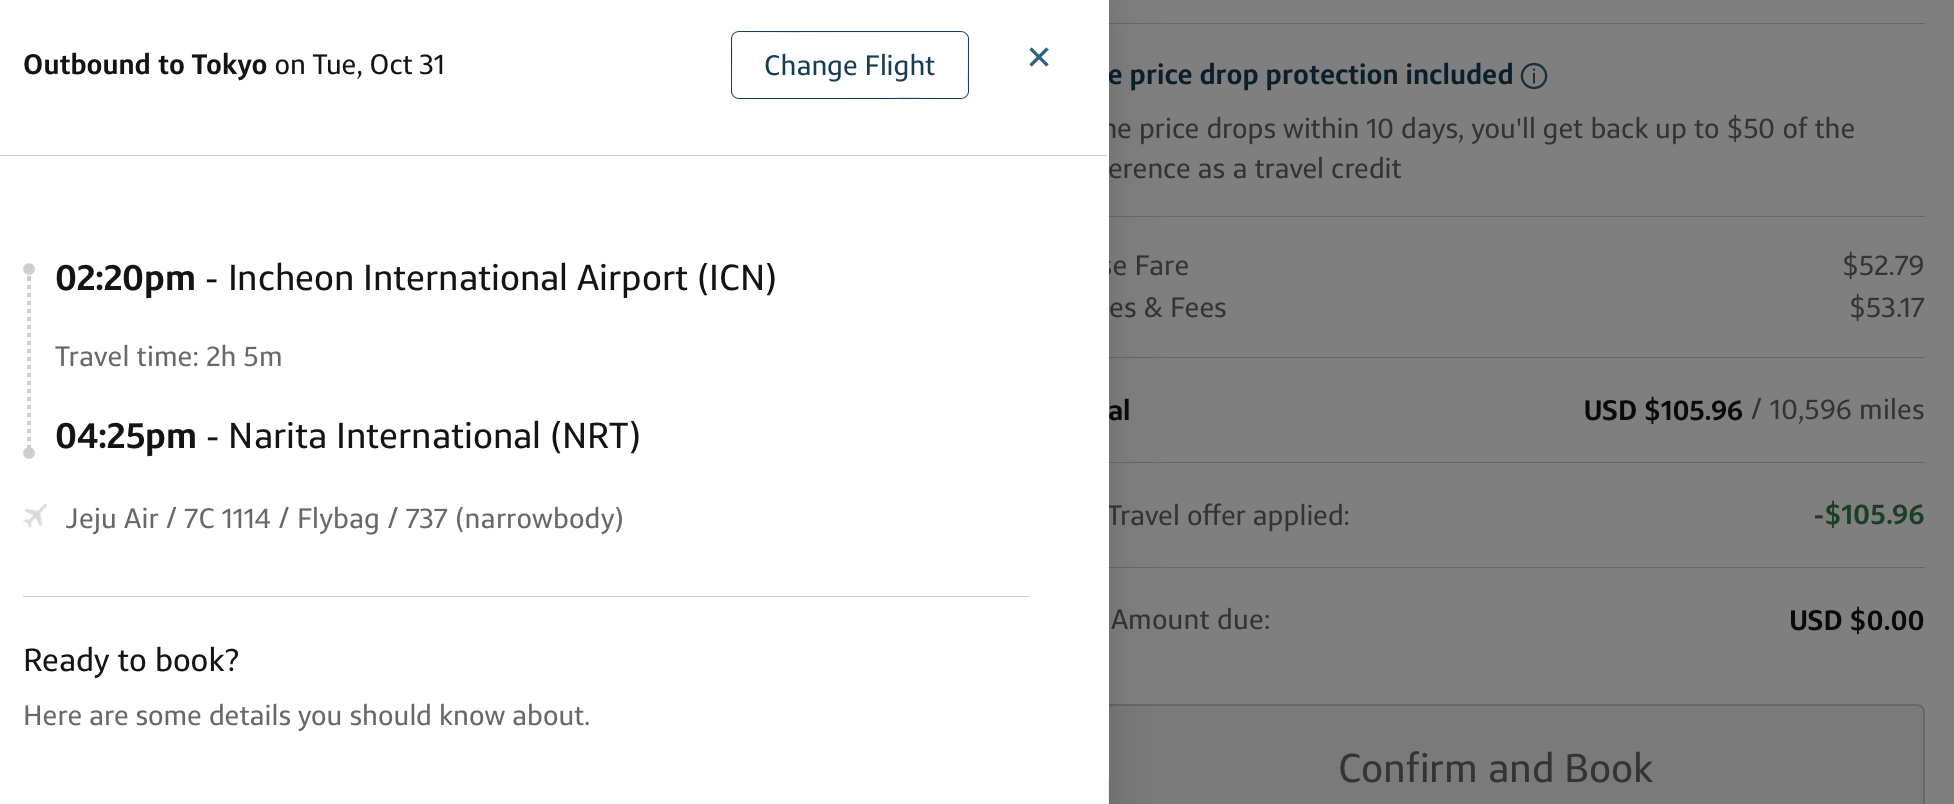
Task: Click the USD $105.96 total price
Action: (1662, 410)
